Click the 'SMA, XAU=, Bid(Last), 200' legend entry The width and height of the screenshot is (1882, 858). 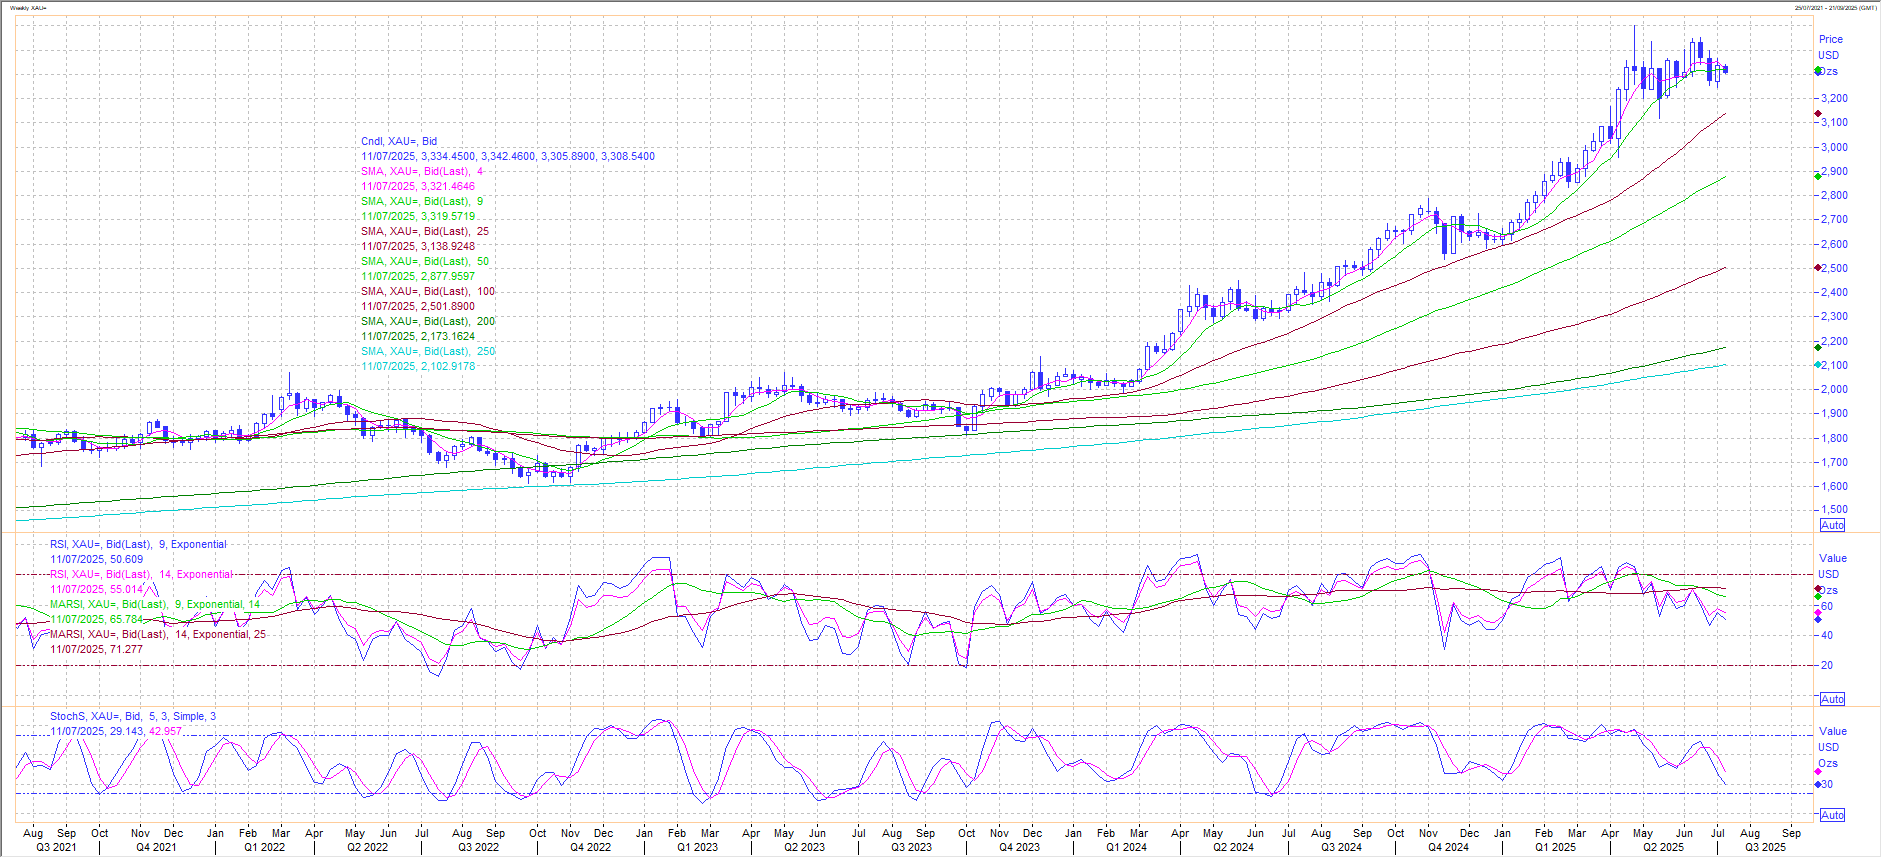(428, 321)
